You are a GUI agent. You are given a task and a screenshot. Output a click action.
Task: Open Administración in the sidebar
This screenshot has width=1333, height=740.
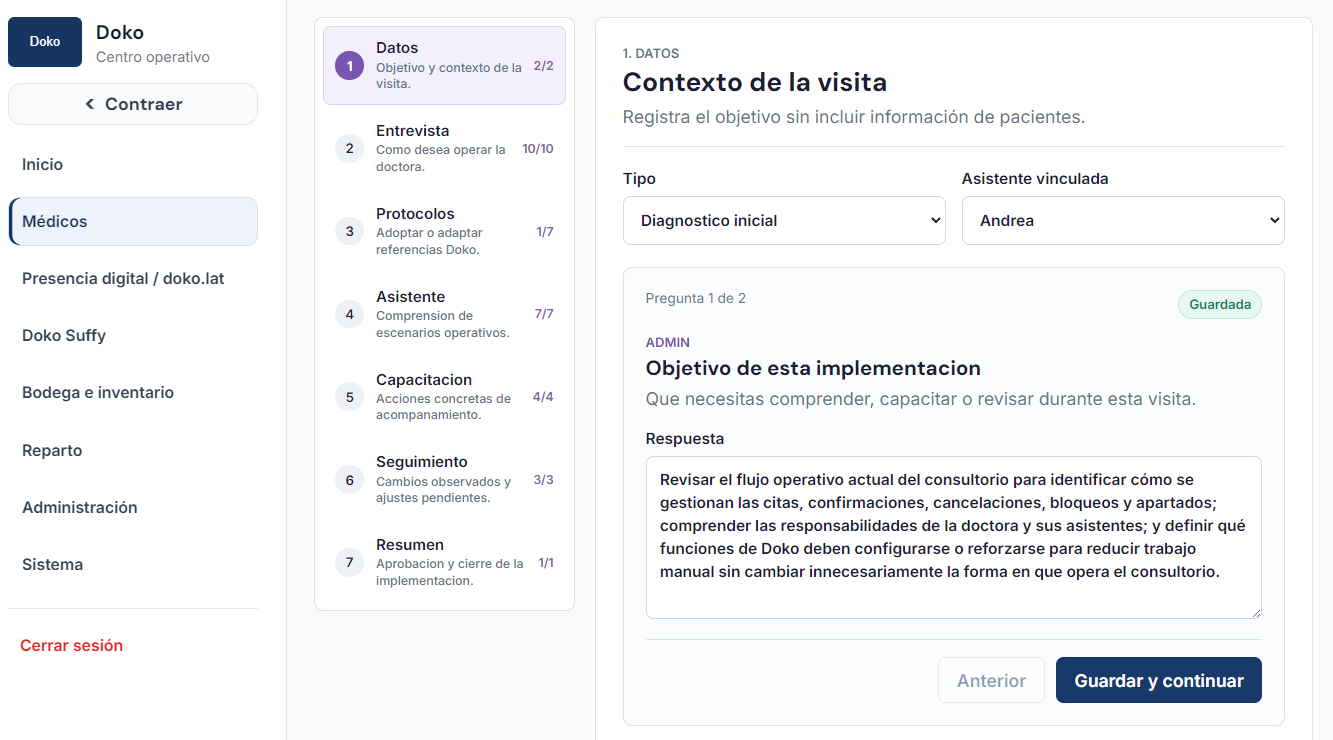pyautogui.click(x=133, y=508)
